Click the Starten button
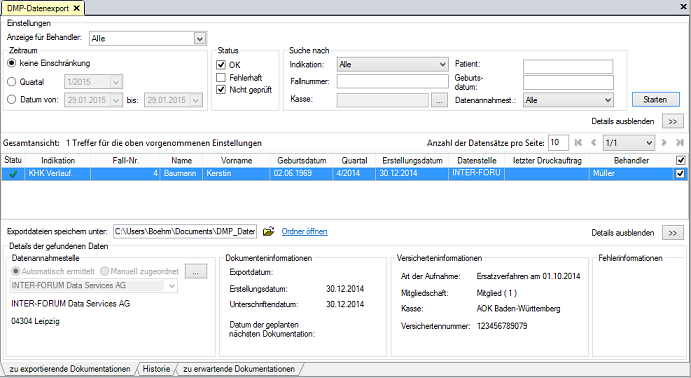 655,100
